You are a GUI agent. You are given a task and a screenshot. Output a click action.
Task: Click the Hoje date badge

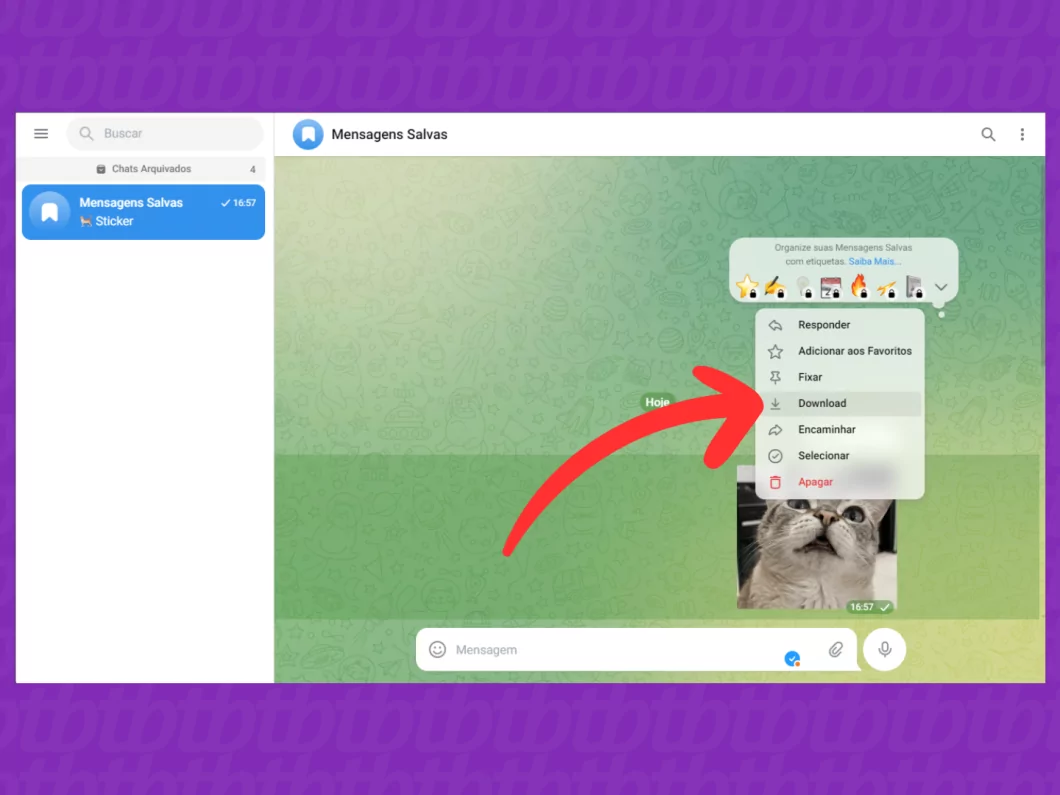coord(657,402)
